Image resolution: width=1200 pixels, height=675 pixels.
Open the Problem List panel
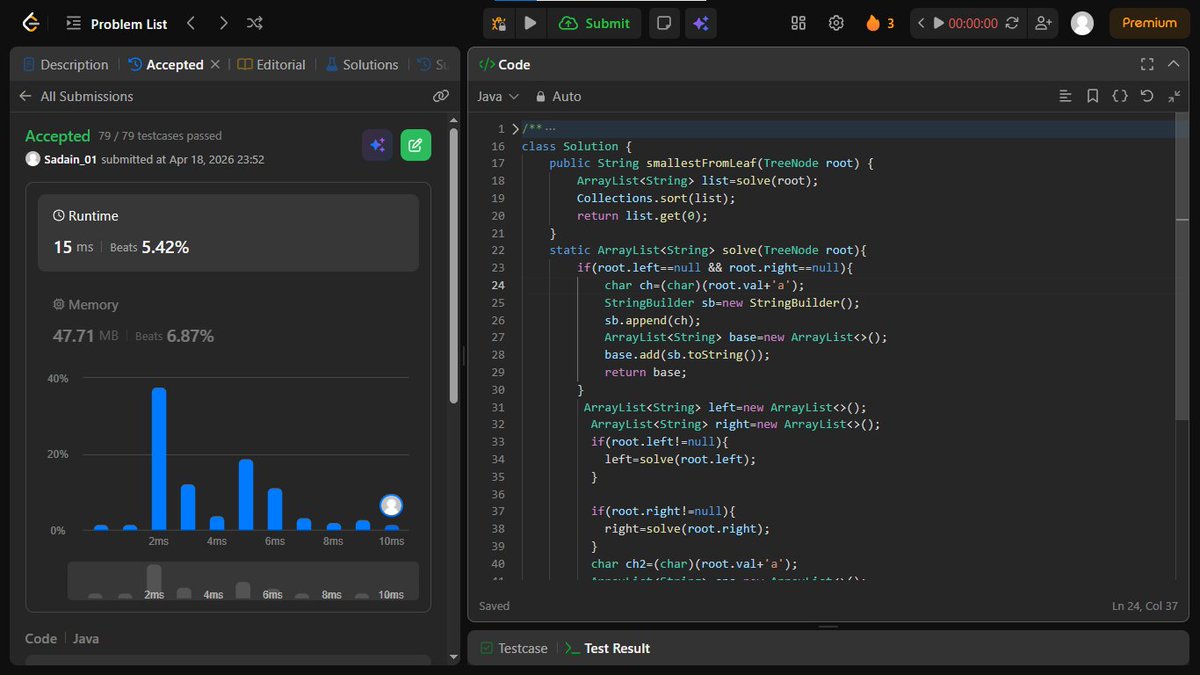point(118,23)
